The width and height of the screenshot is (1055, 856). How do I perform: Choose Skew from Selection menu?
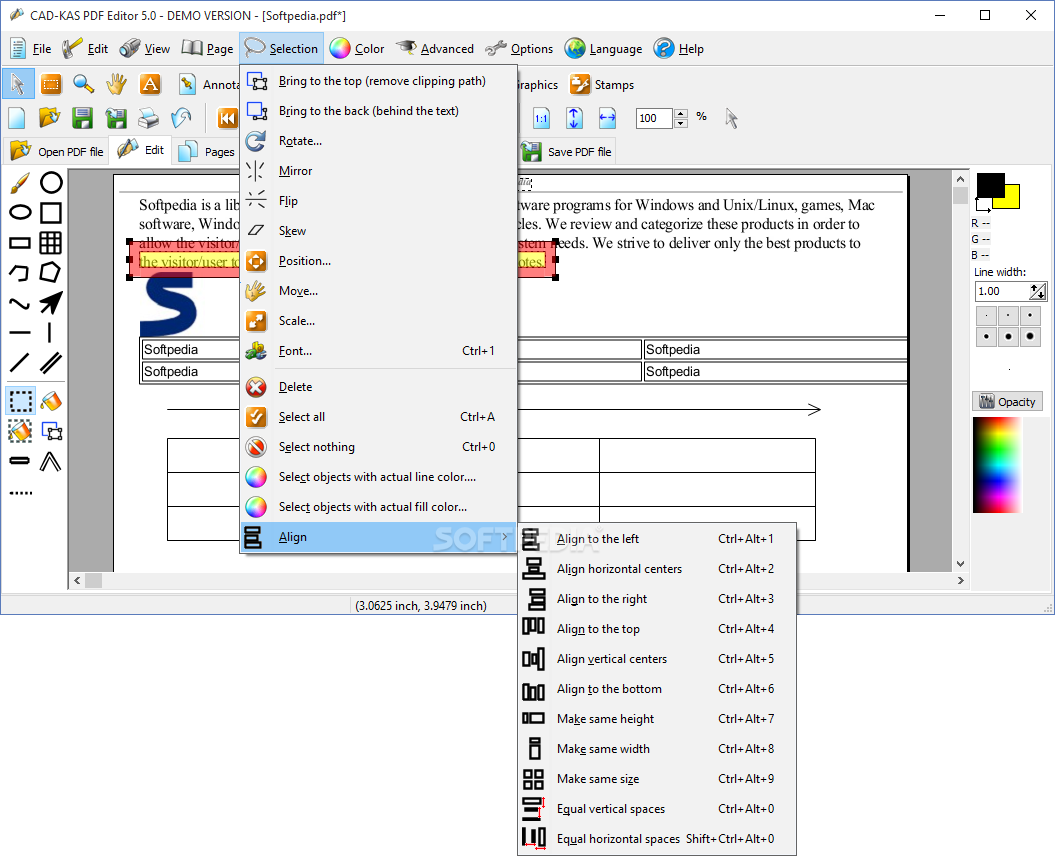[x=378, y=231]
